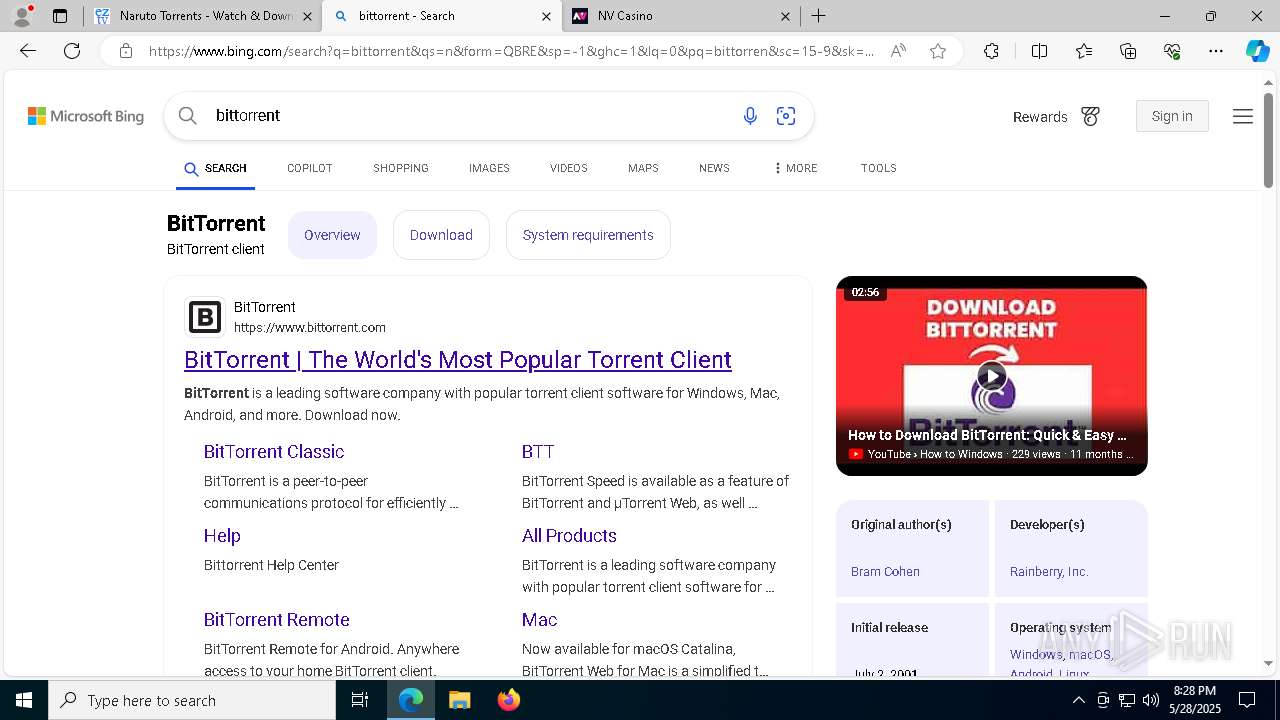Open the BTT sitelink

[x=538, y=452]
